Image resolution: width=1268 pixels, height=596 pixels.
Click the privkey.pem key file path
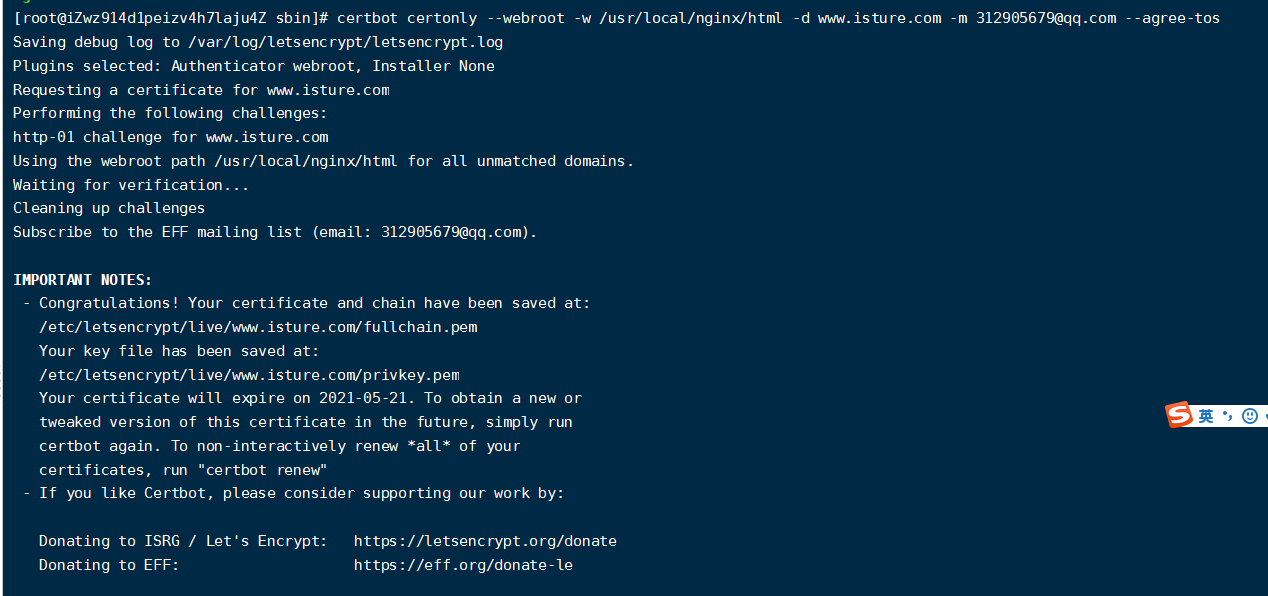point(249,375)
